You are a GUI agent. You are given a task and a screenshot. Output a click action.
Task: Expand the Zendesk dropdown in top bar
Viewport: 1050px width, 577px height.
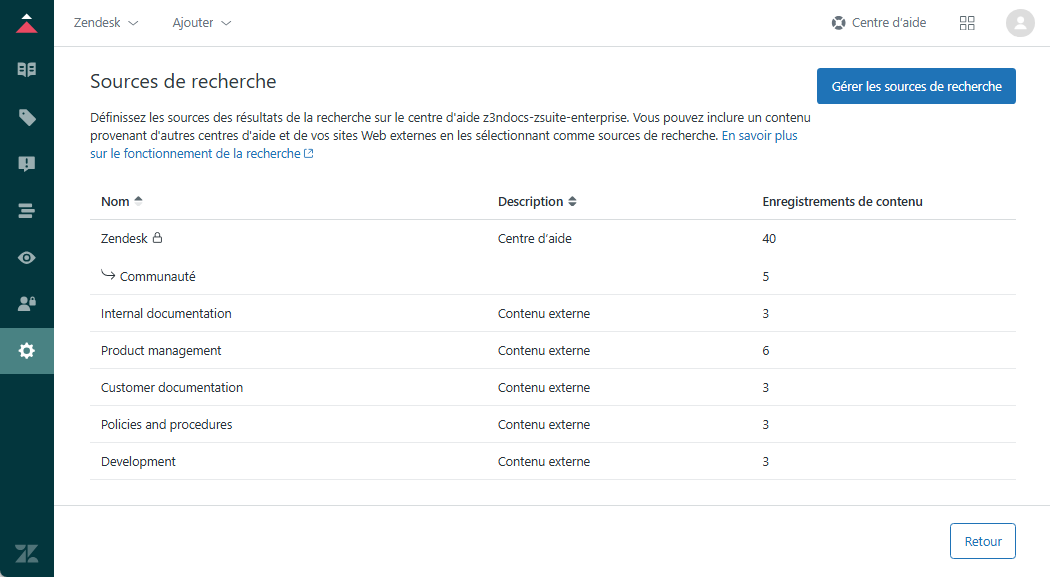point(106,23)
